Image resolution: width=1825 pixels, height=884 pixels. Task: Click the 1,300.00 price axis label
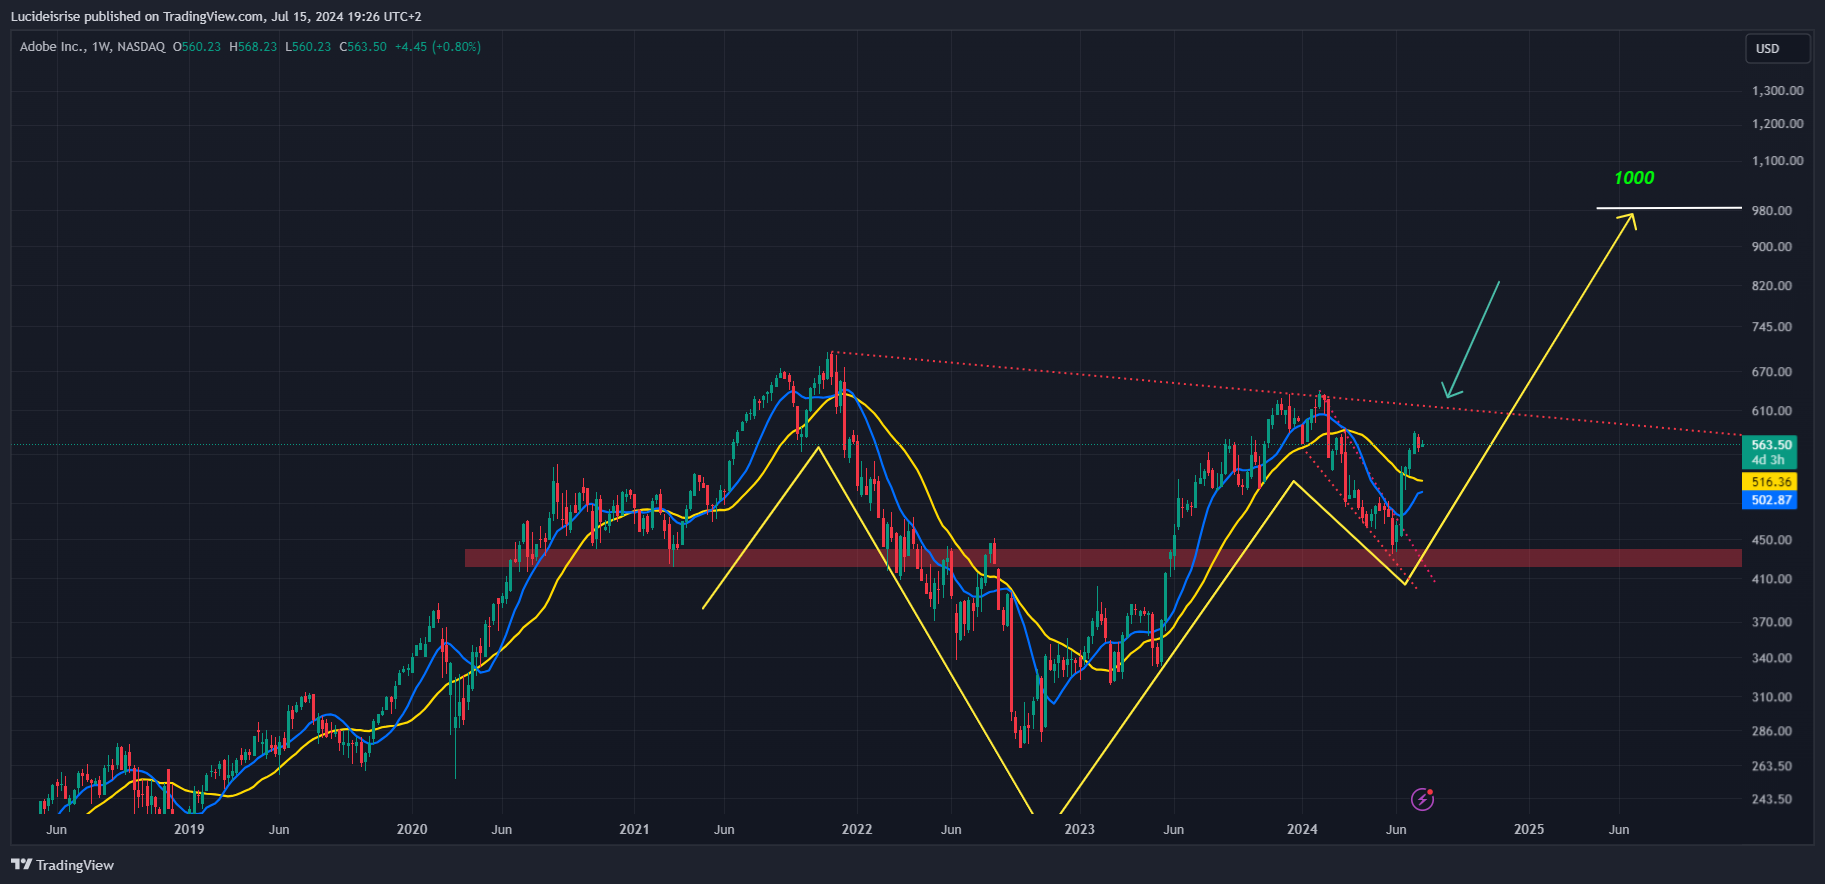coord(1777,91)
